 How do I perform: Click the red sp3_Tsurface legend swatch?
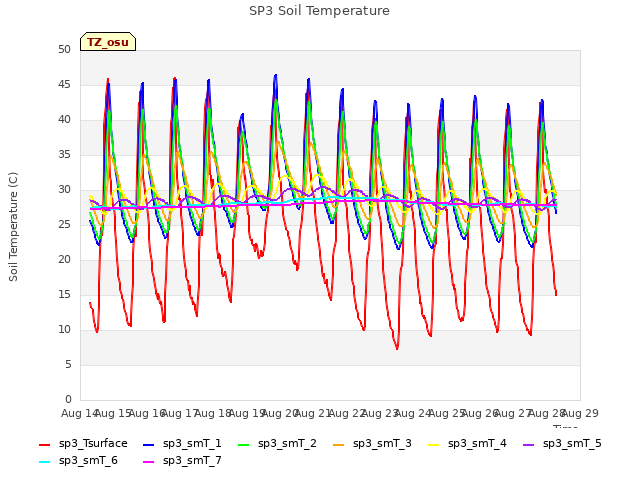[44, 444]
